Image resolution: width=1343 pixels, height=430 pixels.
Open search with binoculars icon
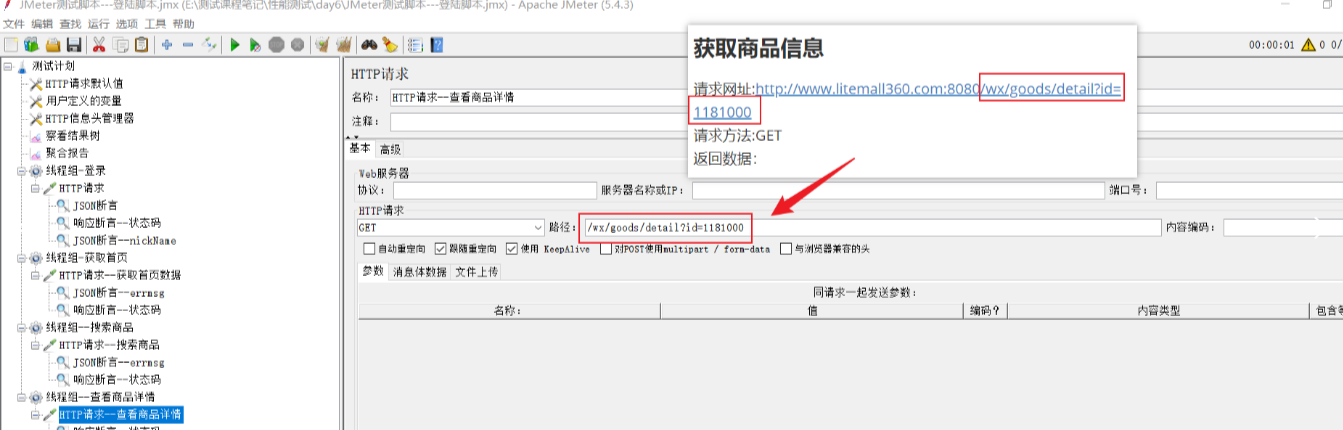[369, 44]
